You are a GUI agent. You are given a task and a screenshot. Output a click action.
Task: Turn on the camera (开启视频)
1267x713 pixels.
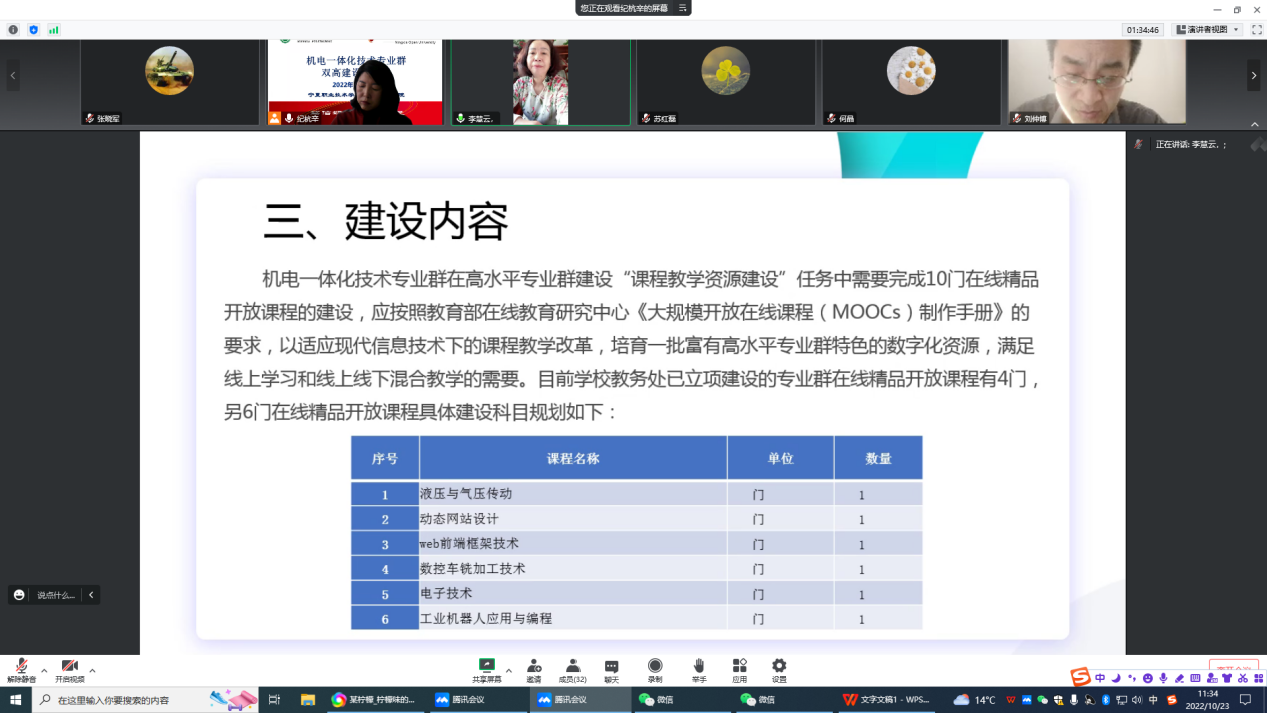(x=69, y=669)
